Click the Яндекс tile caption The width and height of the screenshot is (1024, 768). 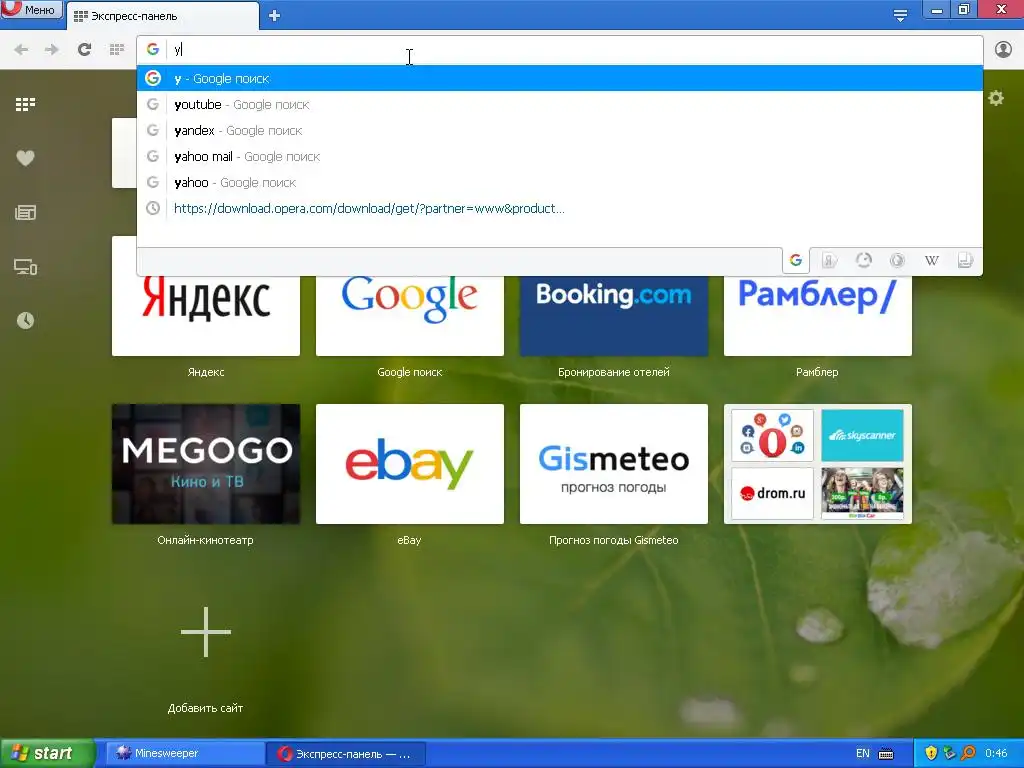[206, 372]
